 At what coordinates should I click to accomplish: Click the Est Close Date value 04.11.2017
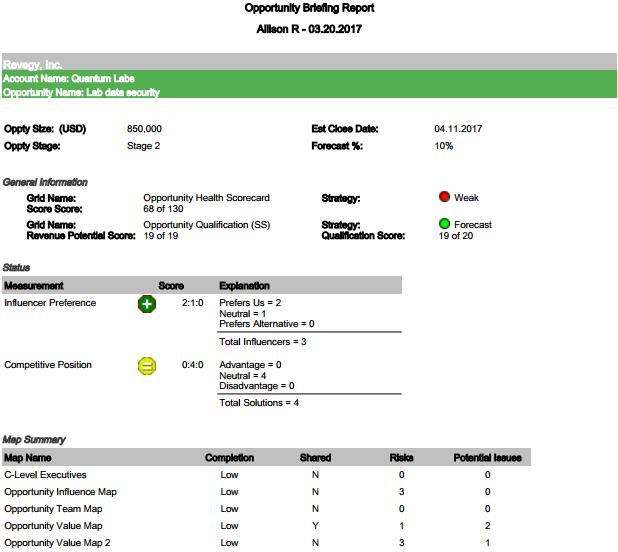tap(458, 129)
